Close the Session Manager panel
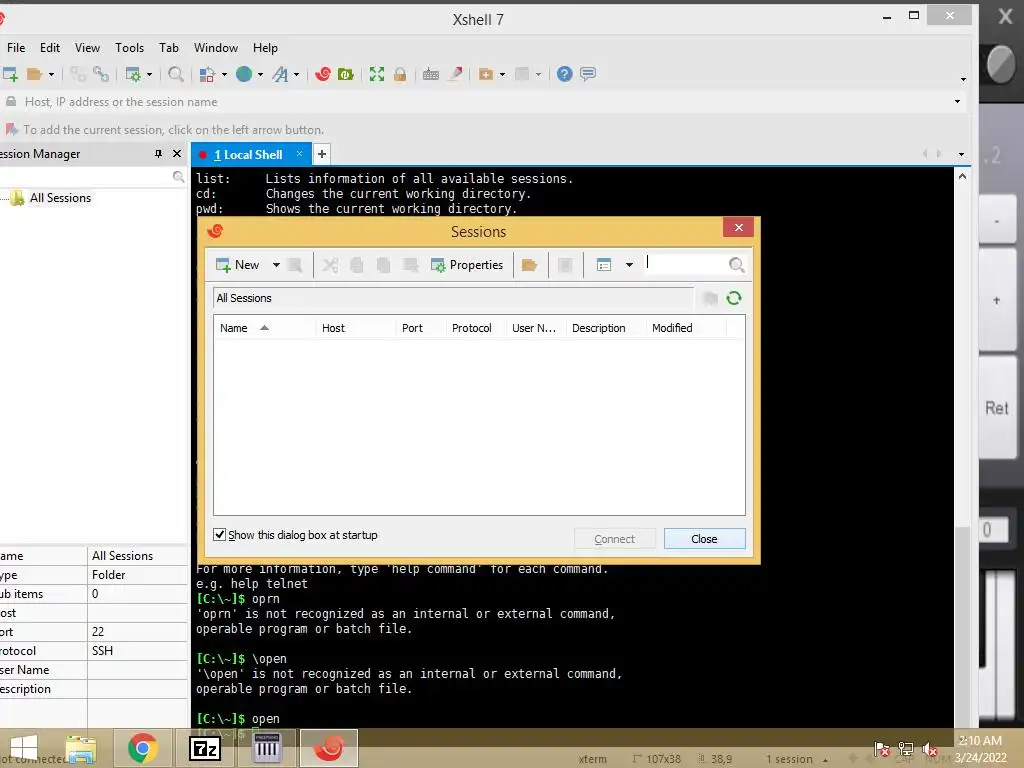1024x768 pixels. point(177,153)
